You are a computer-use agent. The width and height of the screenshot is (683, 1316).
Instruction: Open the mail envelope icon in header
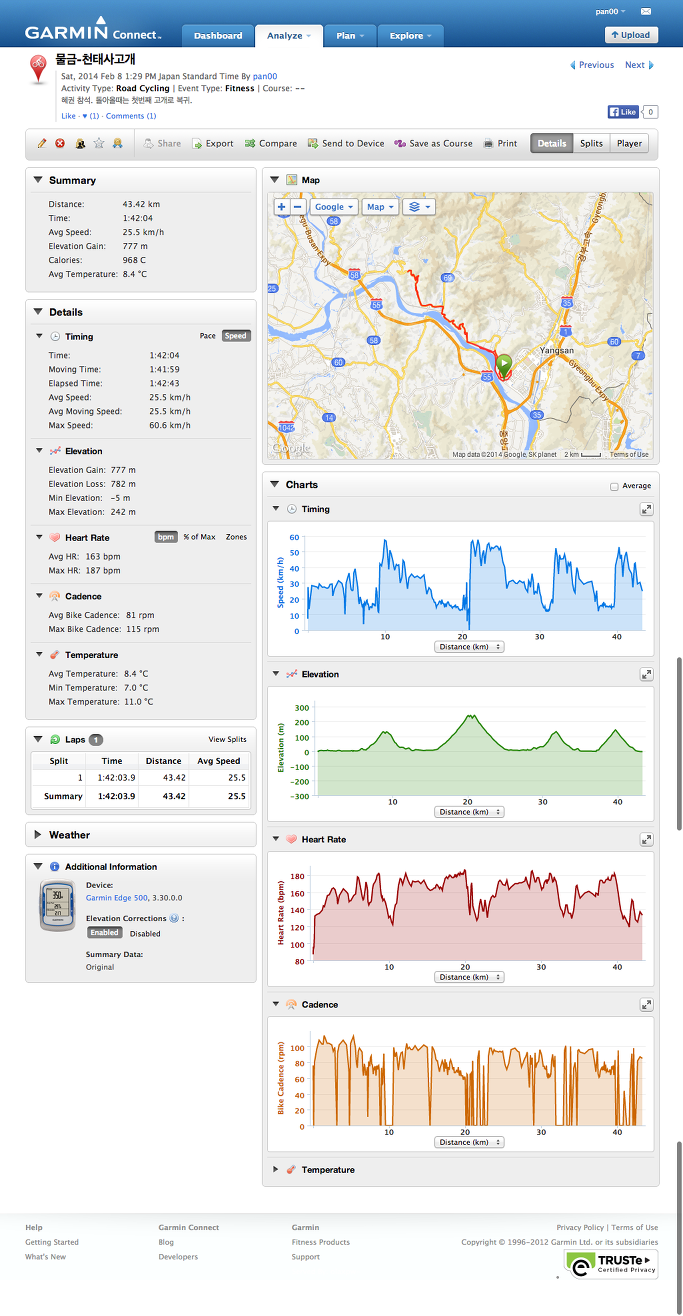tap(646, 11)
